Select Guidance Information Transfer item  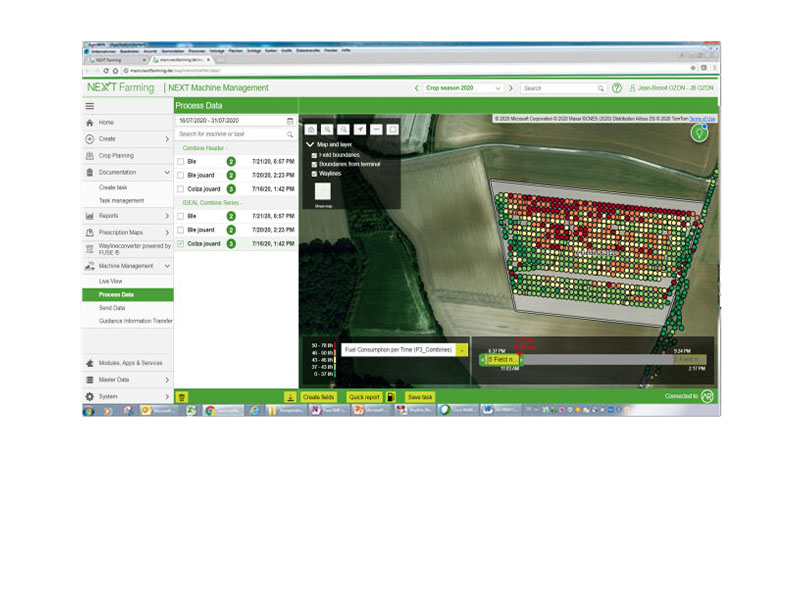click(136, 321)
